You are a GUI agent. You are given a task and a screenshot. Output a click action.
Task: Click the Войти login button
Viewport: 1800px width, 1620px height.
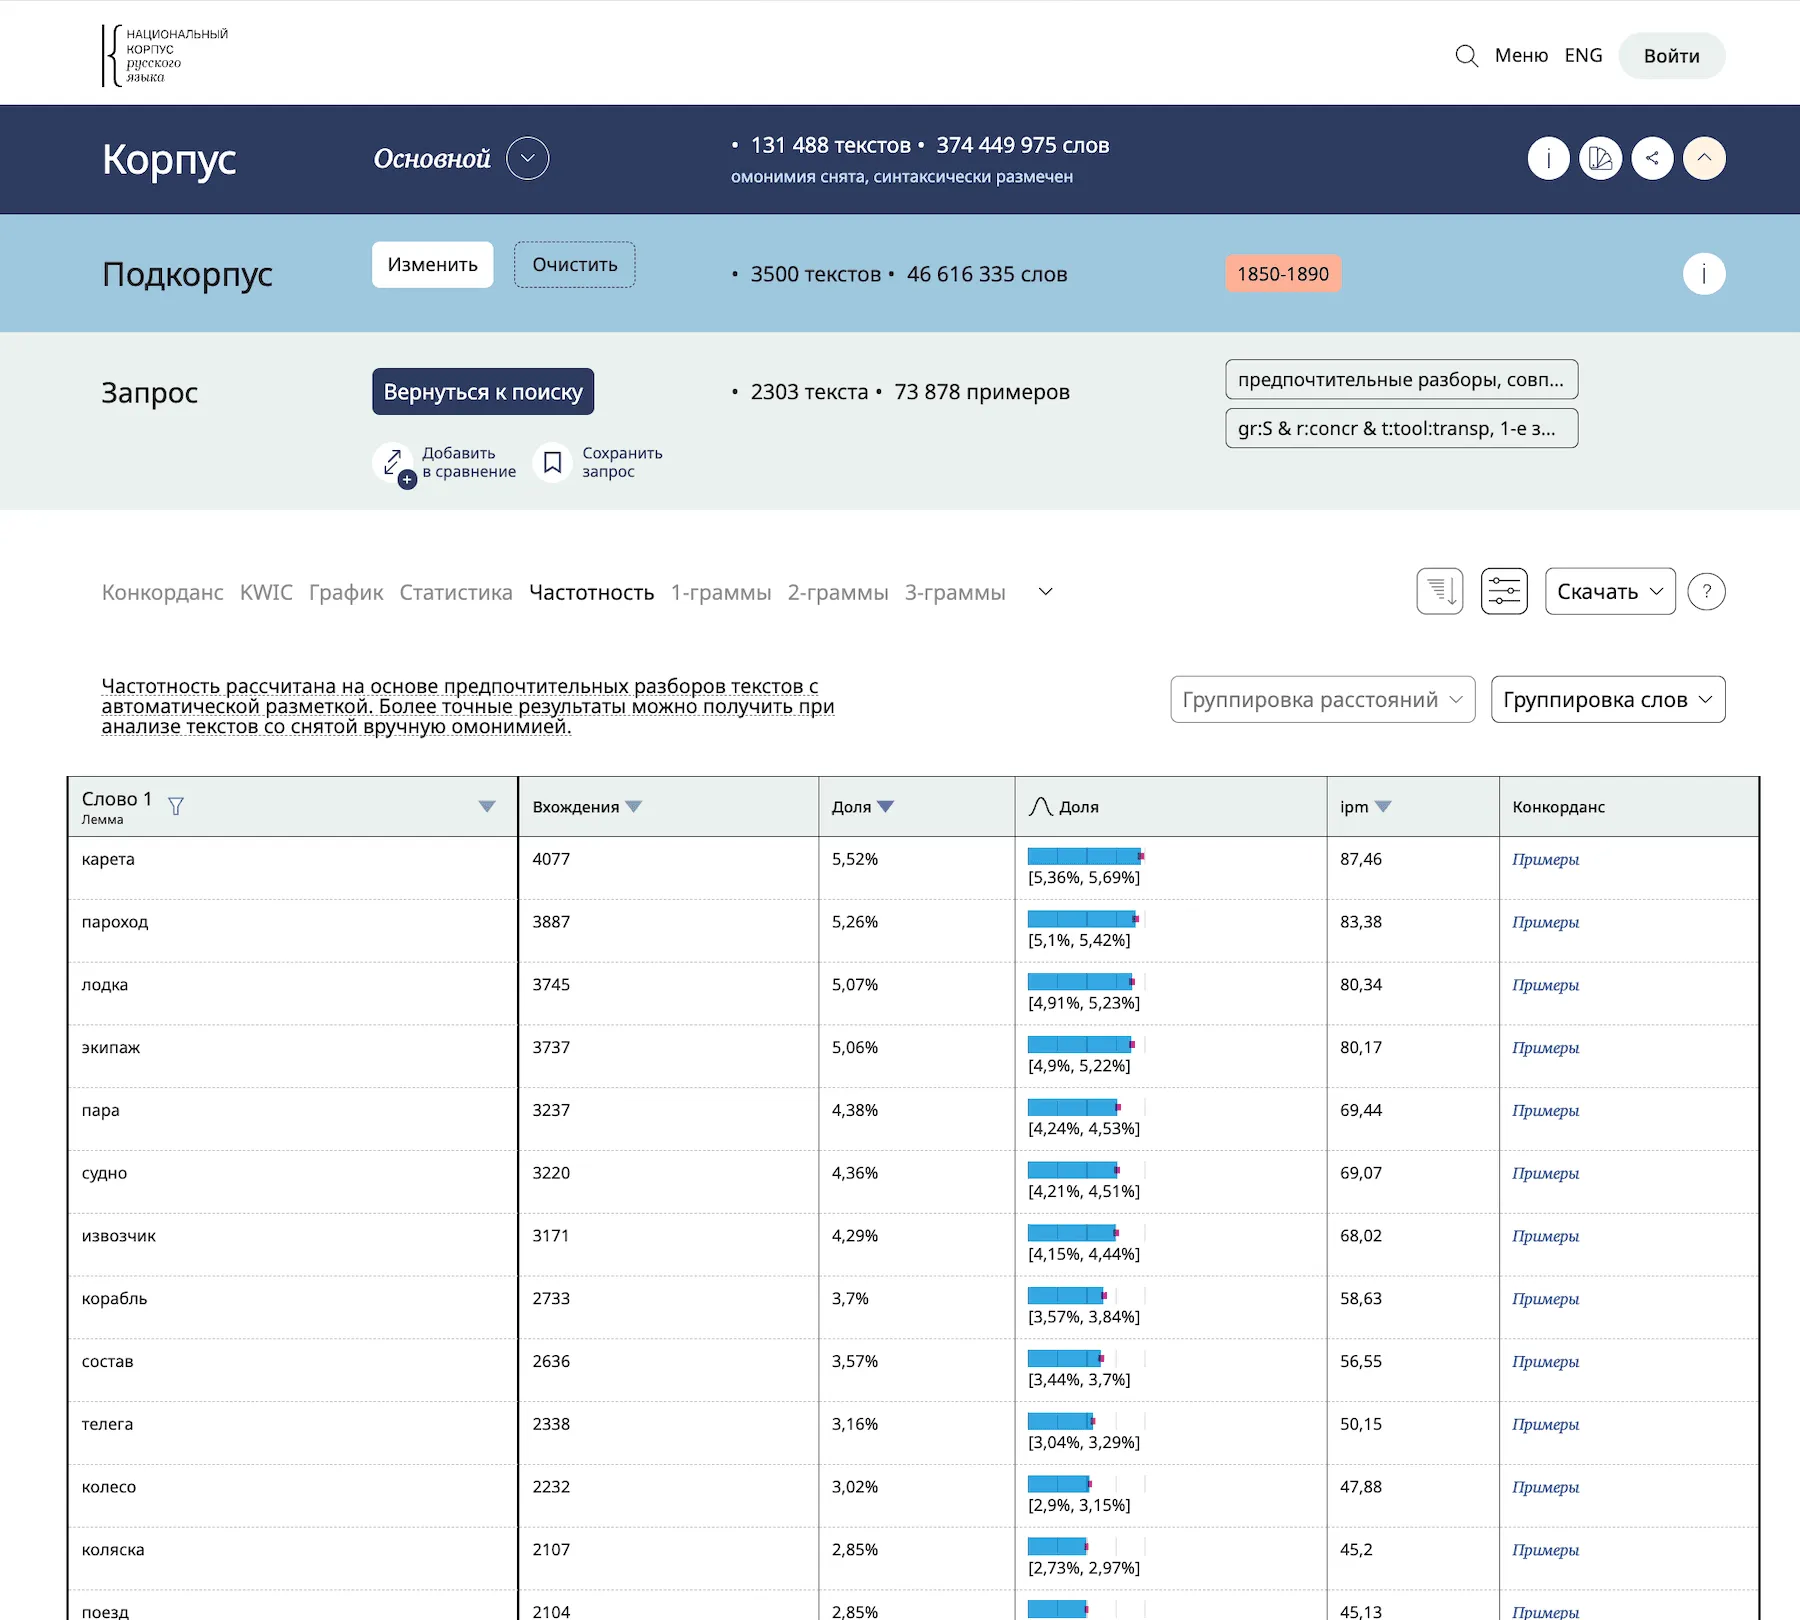(1672, 56)
